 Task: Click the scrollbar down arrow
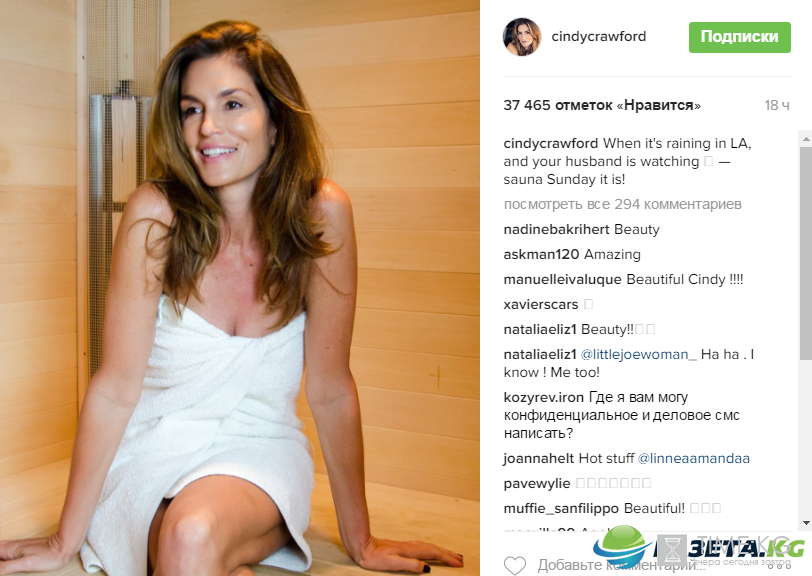coord(806,523)
